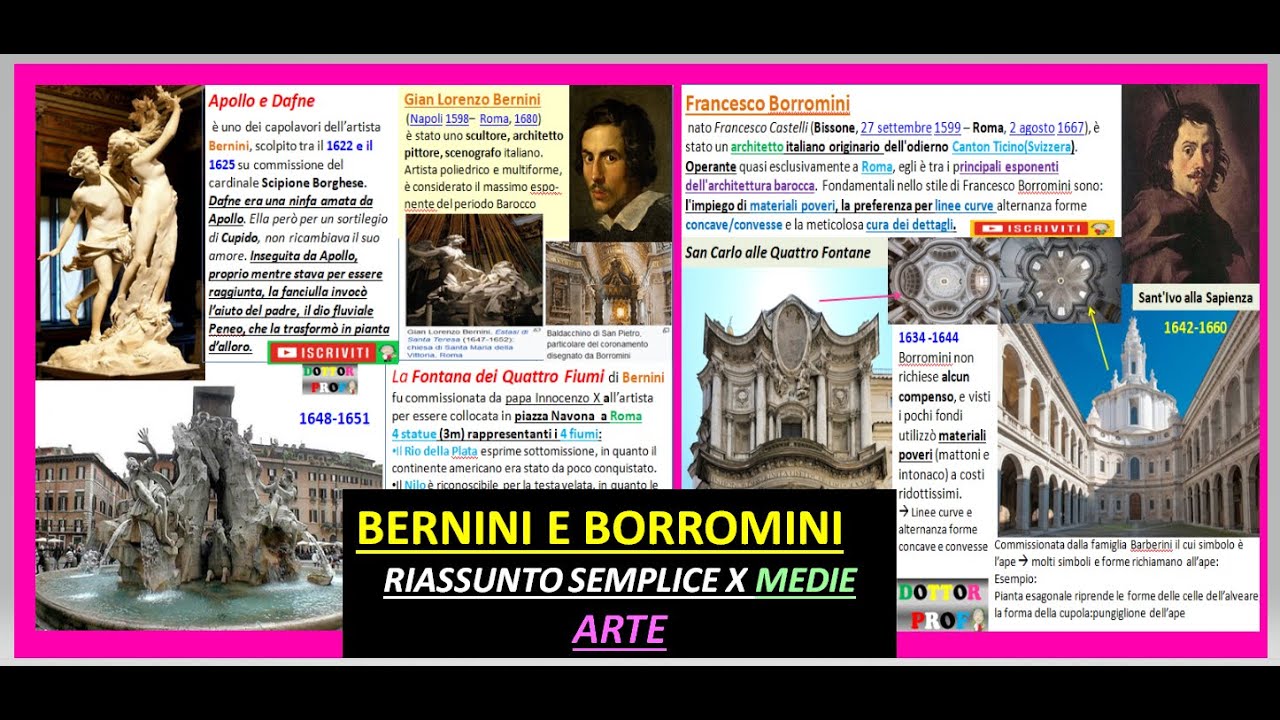Image resolution: width=1280 pixels, height=720 pixels.
Task: Click the 'piazza Navona' underlined text
Action: click(556, 415)
